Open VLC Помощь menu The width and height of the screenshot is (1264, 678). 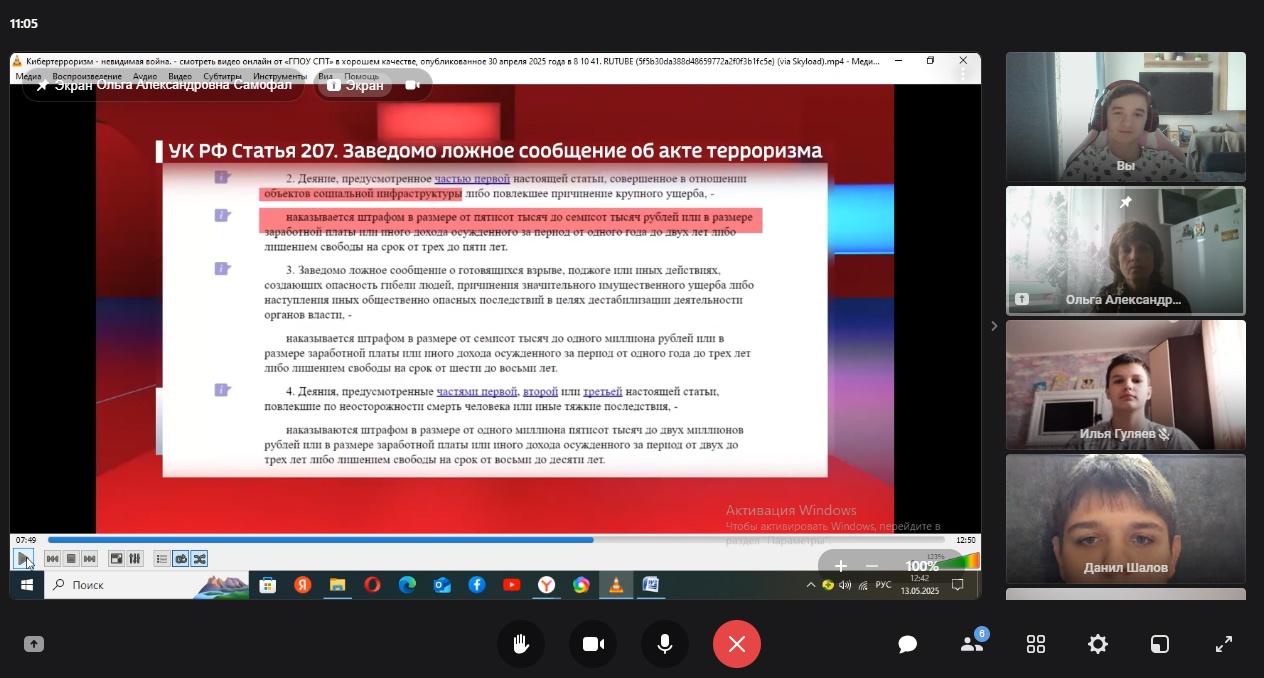tap(362, 76)
